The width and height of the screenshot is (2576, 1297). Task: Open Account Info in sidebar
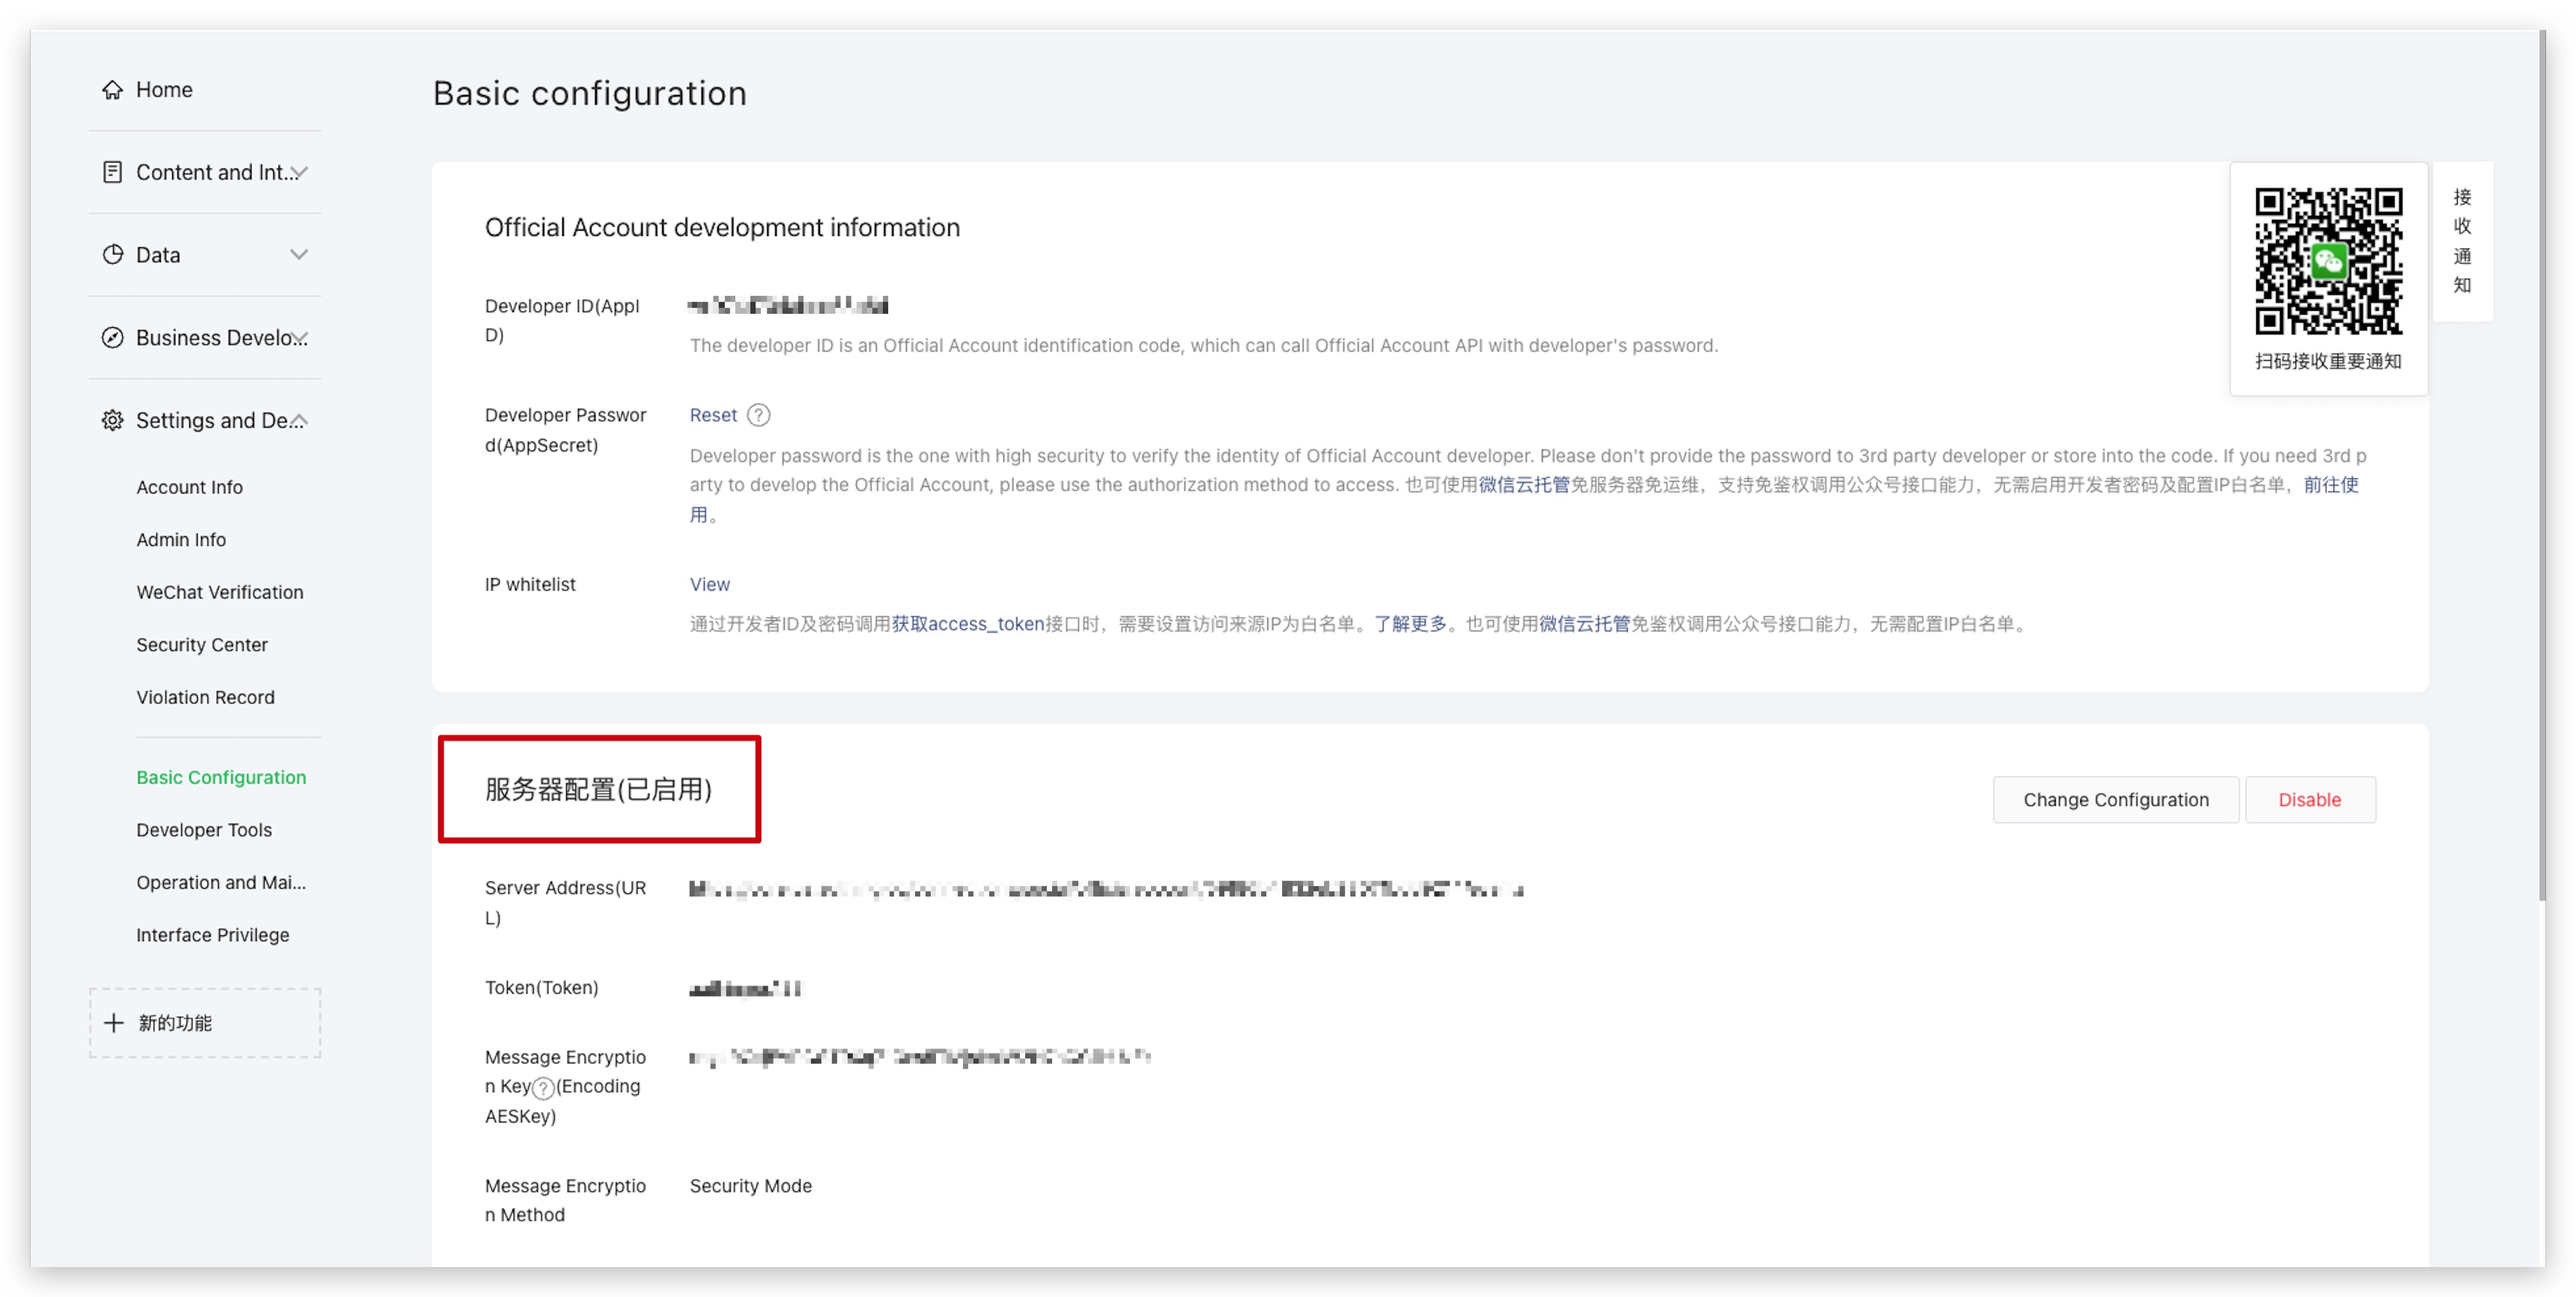pos(189,487)
